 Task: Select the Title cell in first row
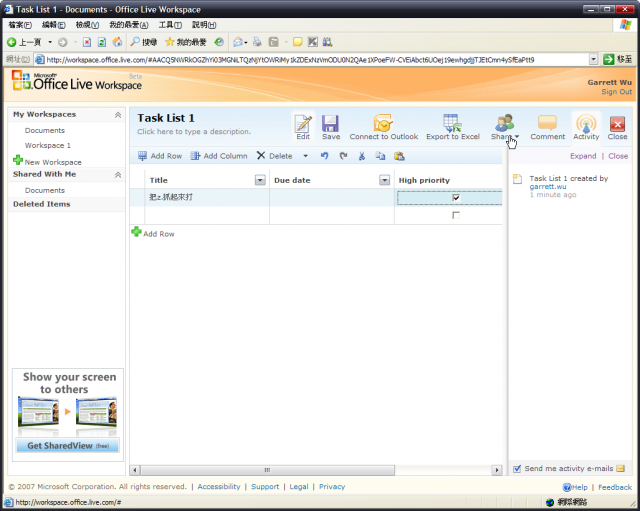(207, 197)
